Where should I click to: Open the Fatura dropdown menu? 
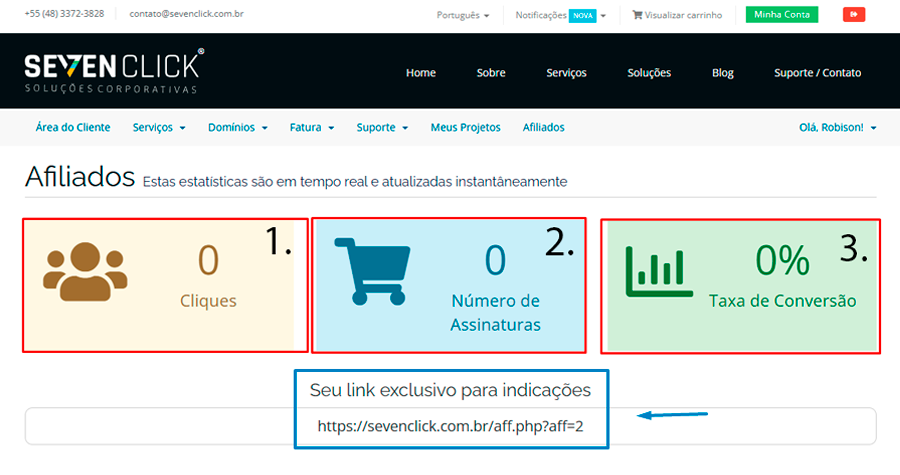click(311, 128)
